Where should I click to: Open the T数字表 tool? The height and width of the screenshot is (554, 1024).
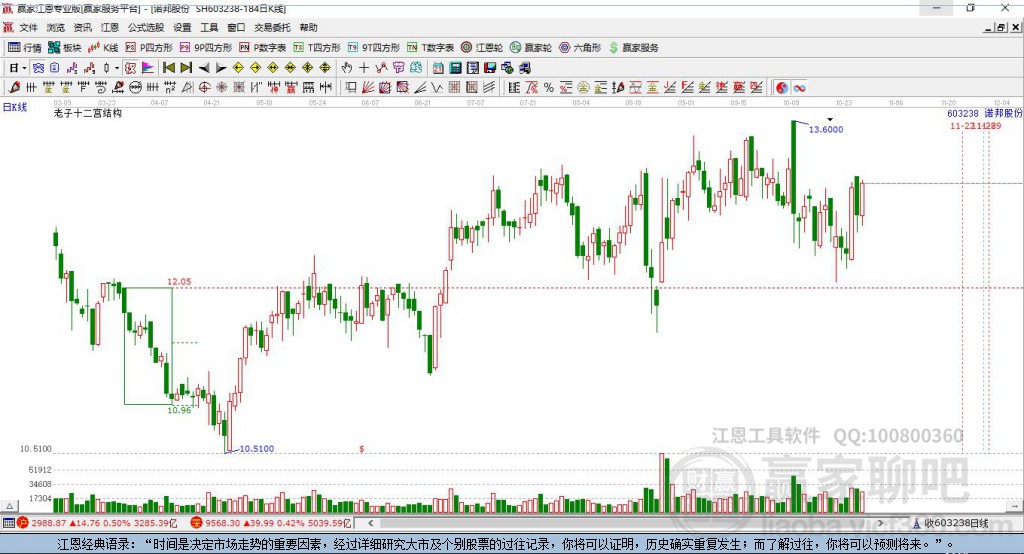pos(430,48)
